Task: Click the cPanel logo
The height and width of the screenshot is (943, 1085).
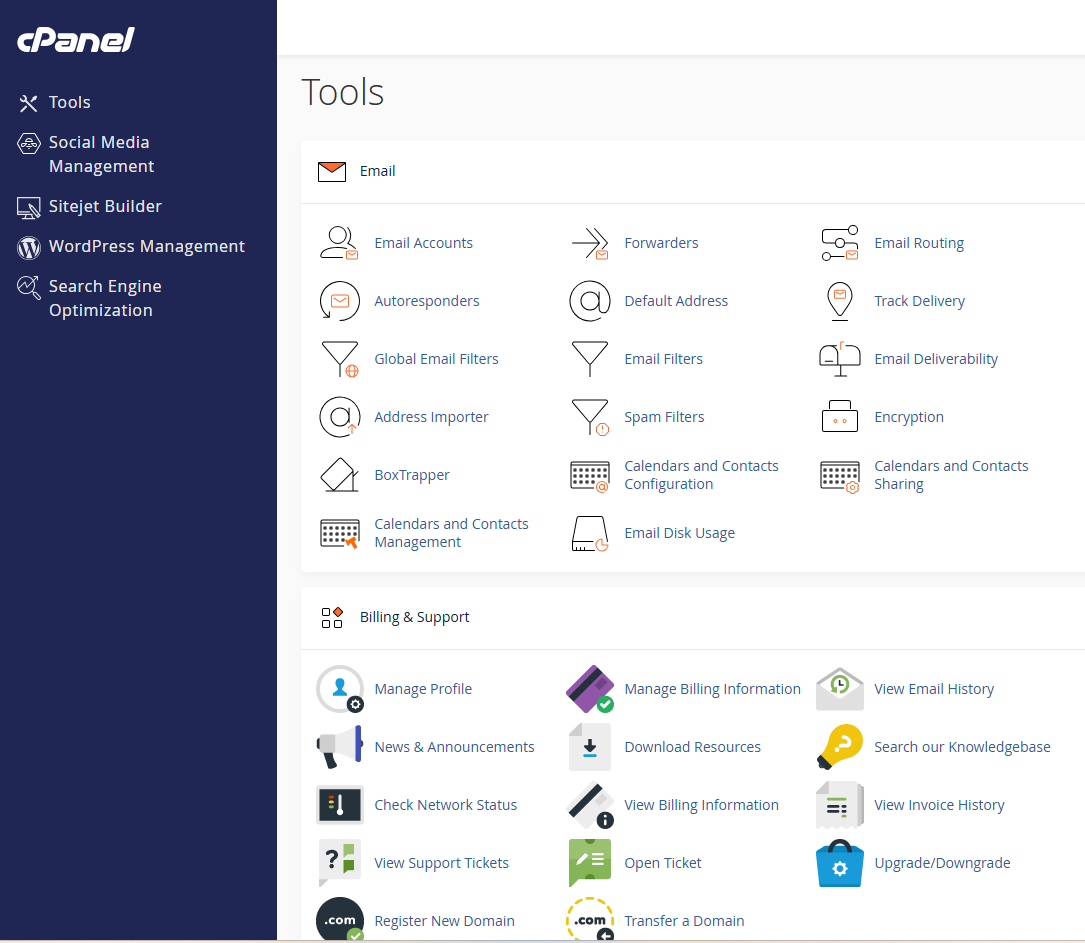Action: coord(75,39)
